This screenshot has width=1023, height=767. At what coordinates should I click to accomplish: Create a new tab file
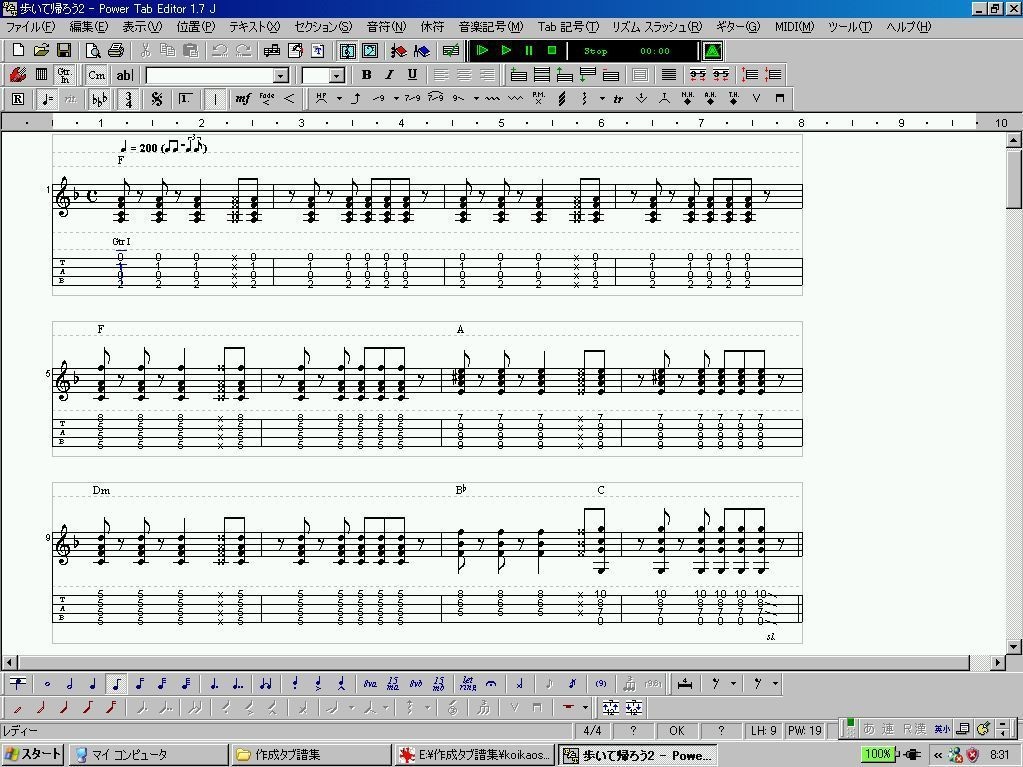(18, 50)
